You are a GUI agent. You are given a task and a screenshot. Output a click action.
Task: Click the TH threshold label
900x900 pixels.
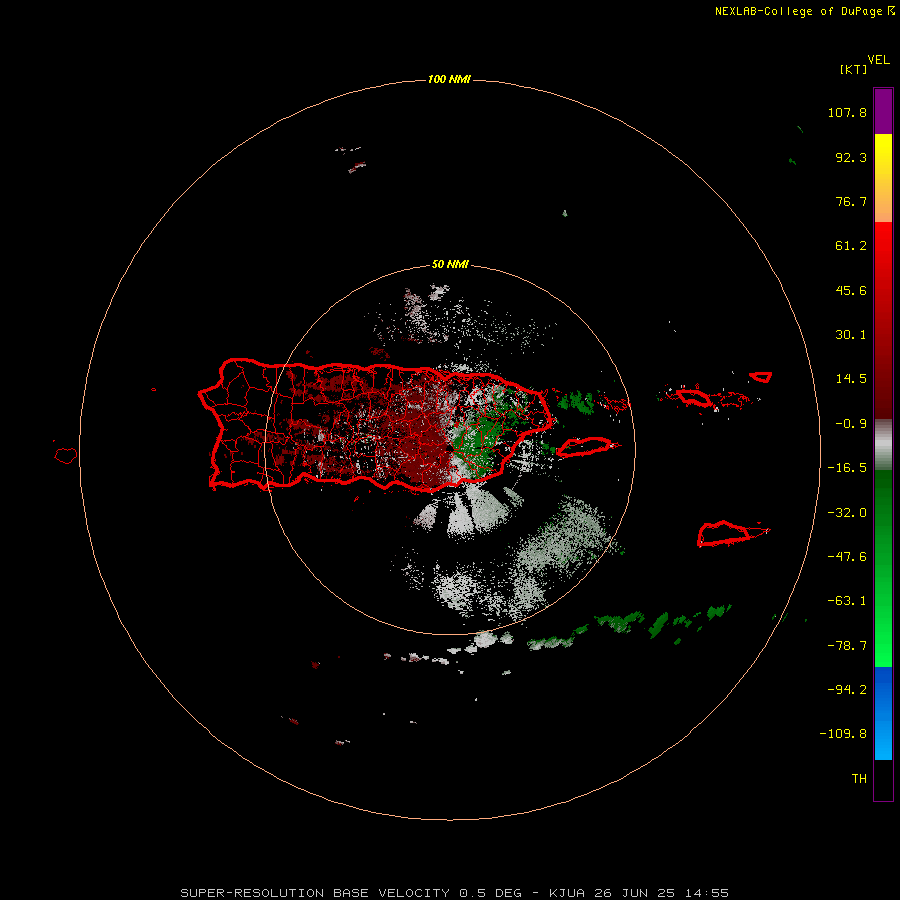point(859,779)
